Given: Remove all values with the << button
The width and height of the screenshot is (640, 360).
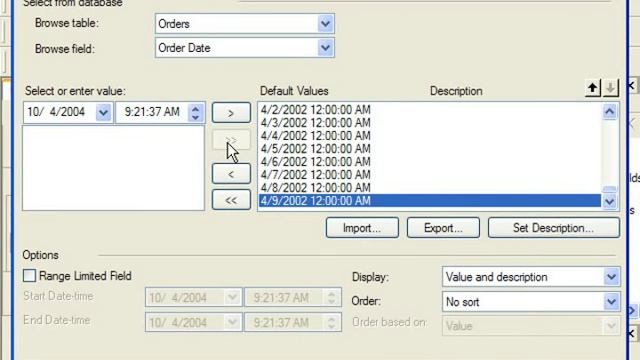Looking at the screenshot, I should pos(231,200).
